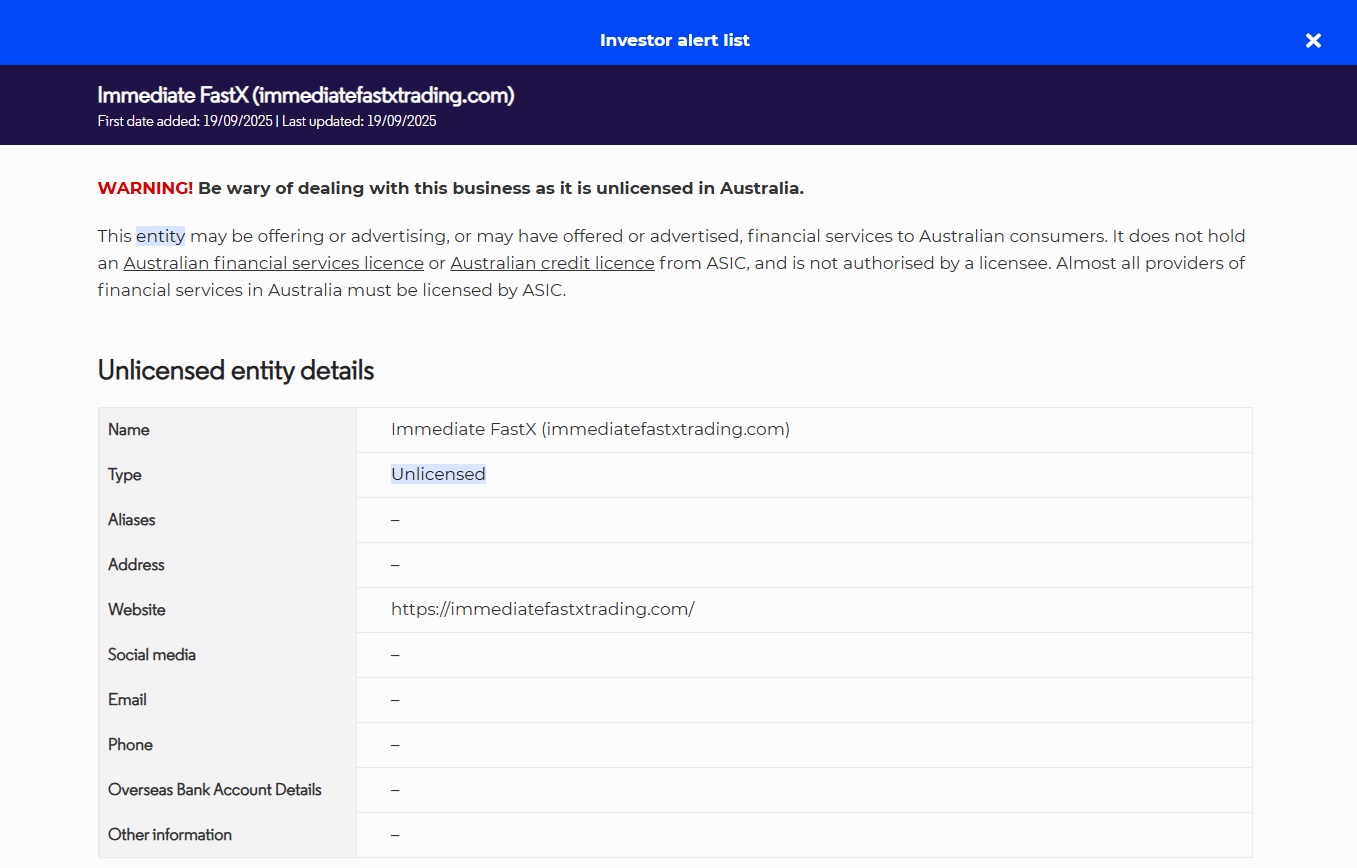Click the website URL immediatefastxtrading.com

(x=542, y=609)
